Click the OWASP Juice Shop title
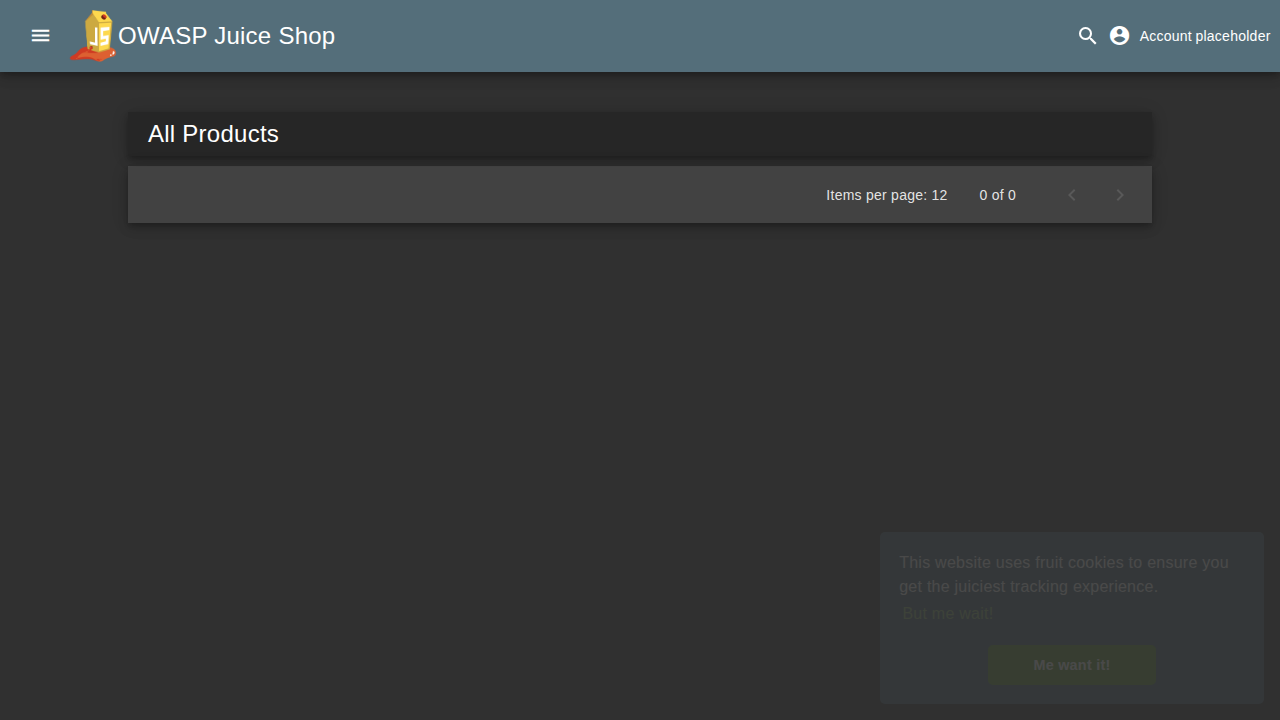Screen dimensions: 1280x720 [x=226, y=36]
